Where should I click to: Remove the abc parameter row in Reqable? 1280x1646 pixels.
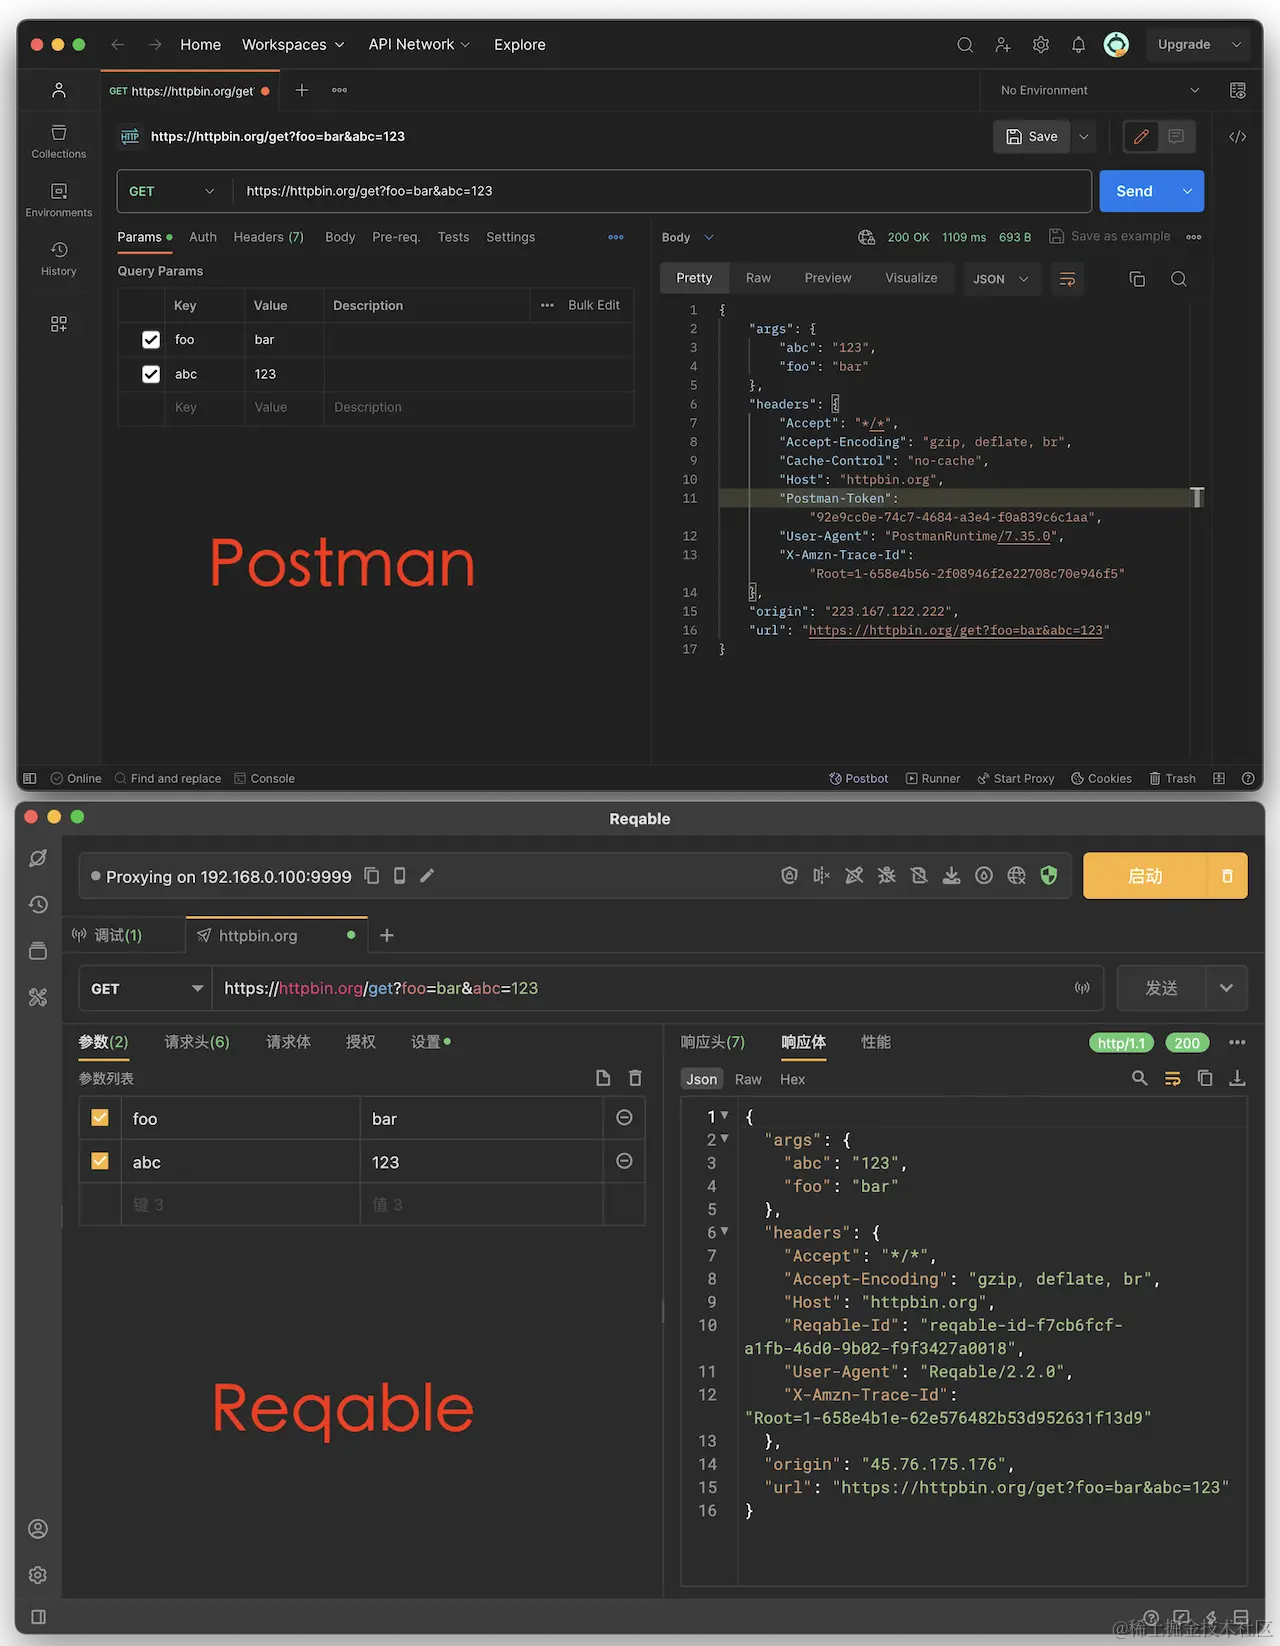[x=624, y=1161]
